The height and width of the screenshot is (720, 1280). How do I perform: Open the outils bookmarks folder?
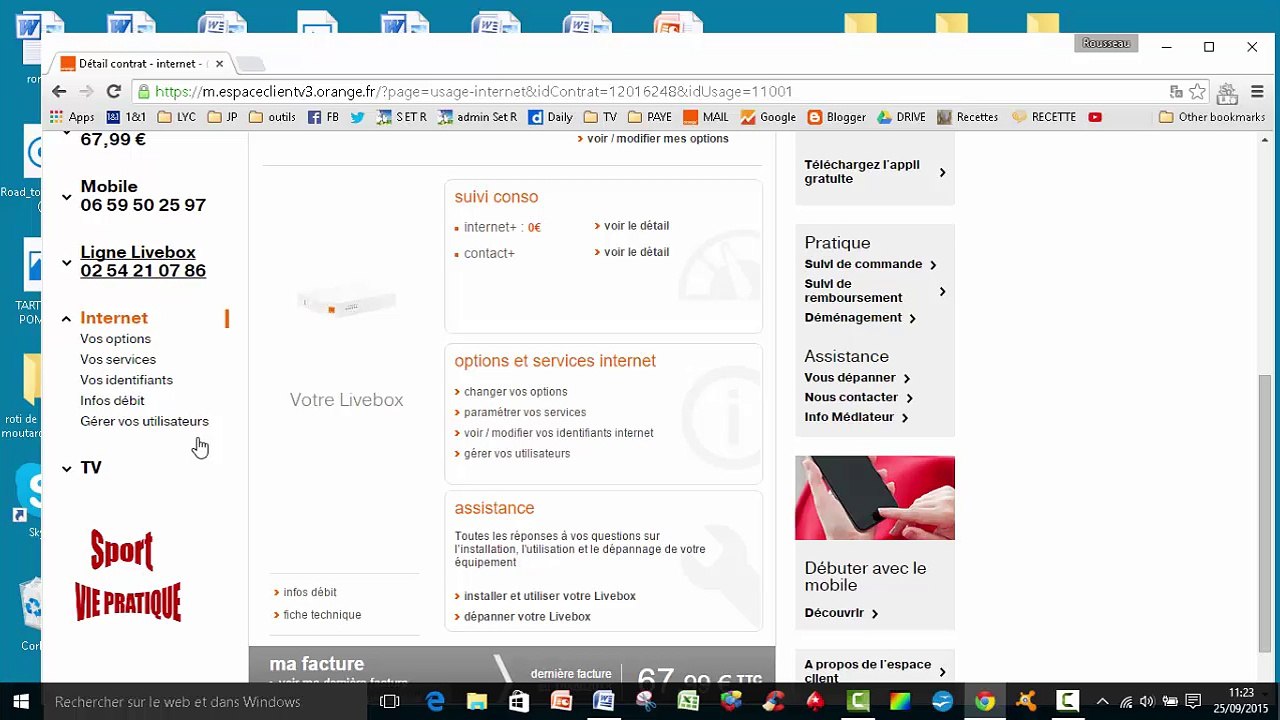coord(272,117)
